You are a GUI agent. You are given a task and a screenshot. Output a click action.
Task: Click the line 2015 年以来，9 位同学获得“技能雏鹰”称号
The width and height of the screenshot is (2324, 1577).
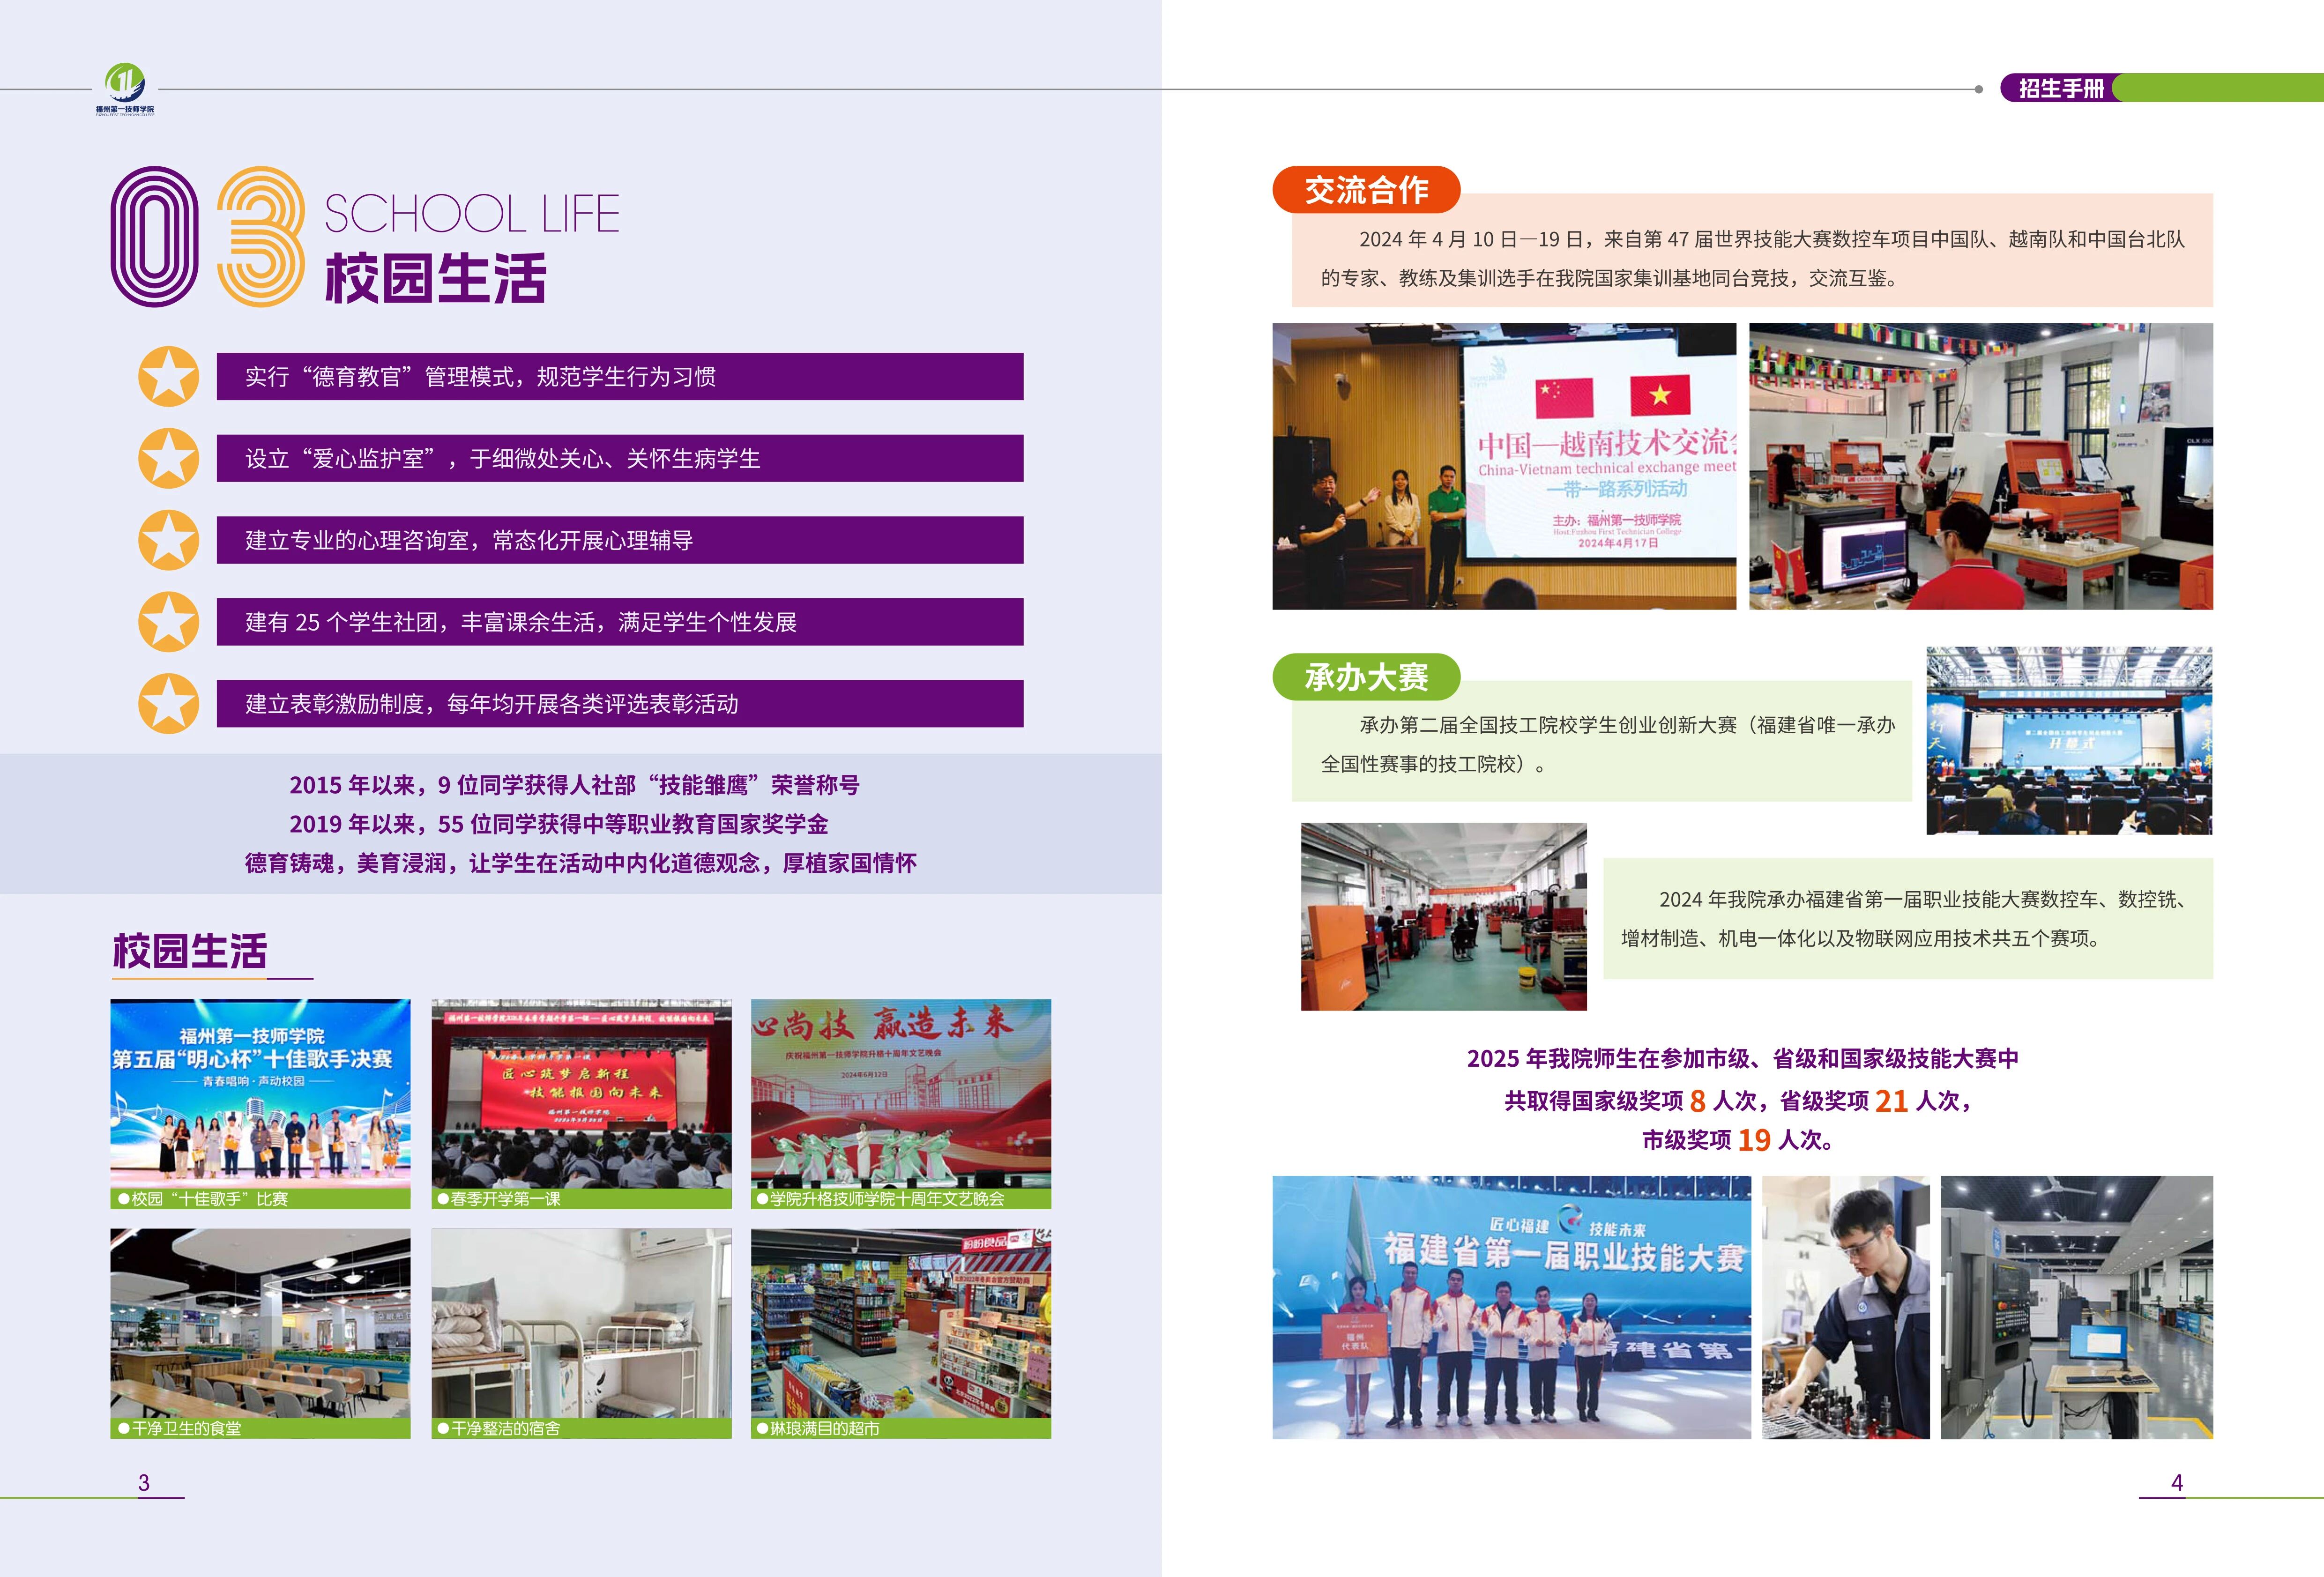point(575,785)
